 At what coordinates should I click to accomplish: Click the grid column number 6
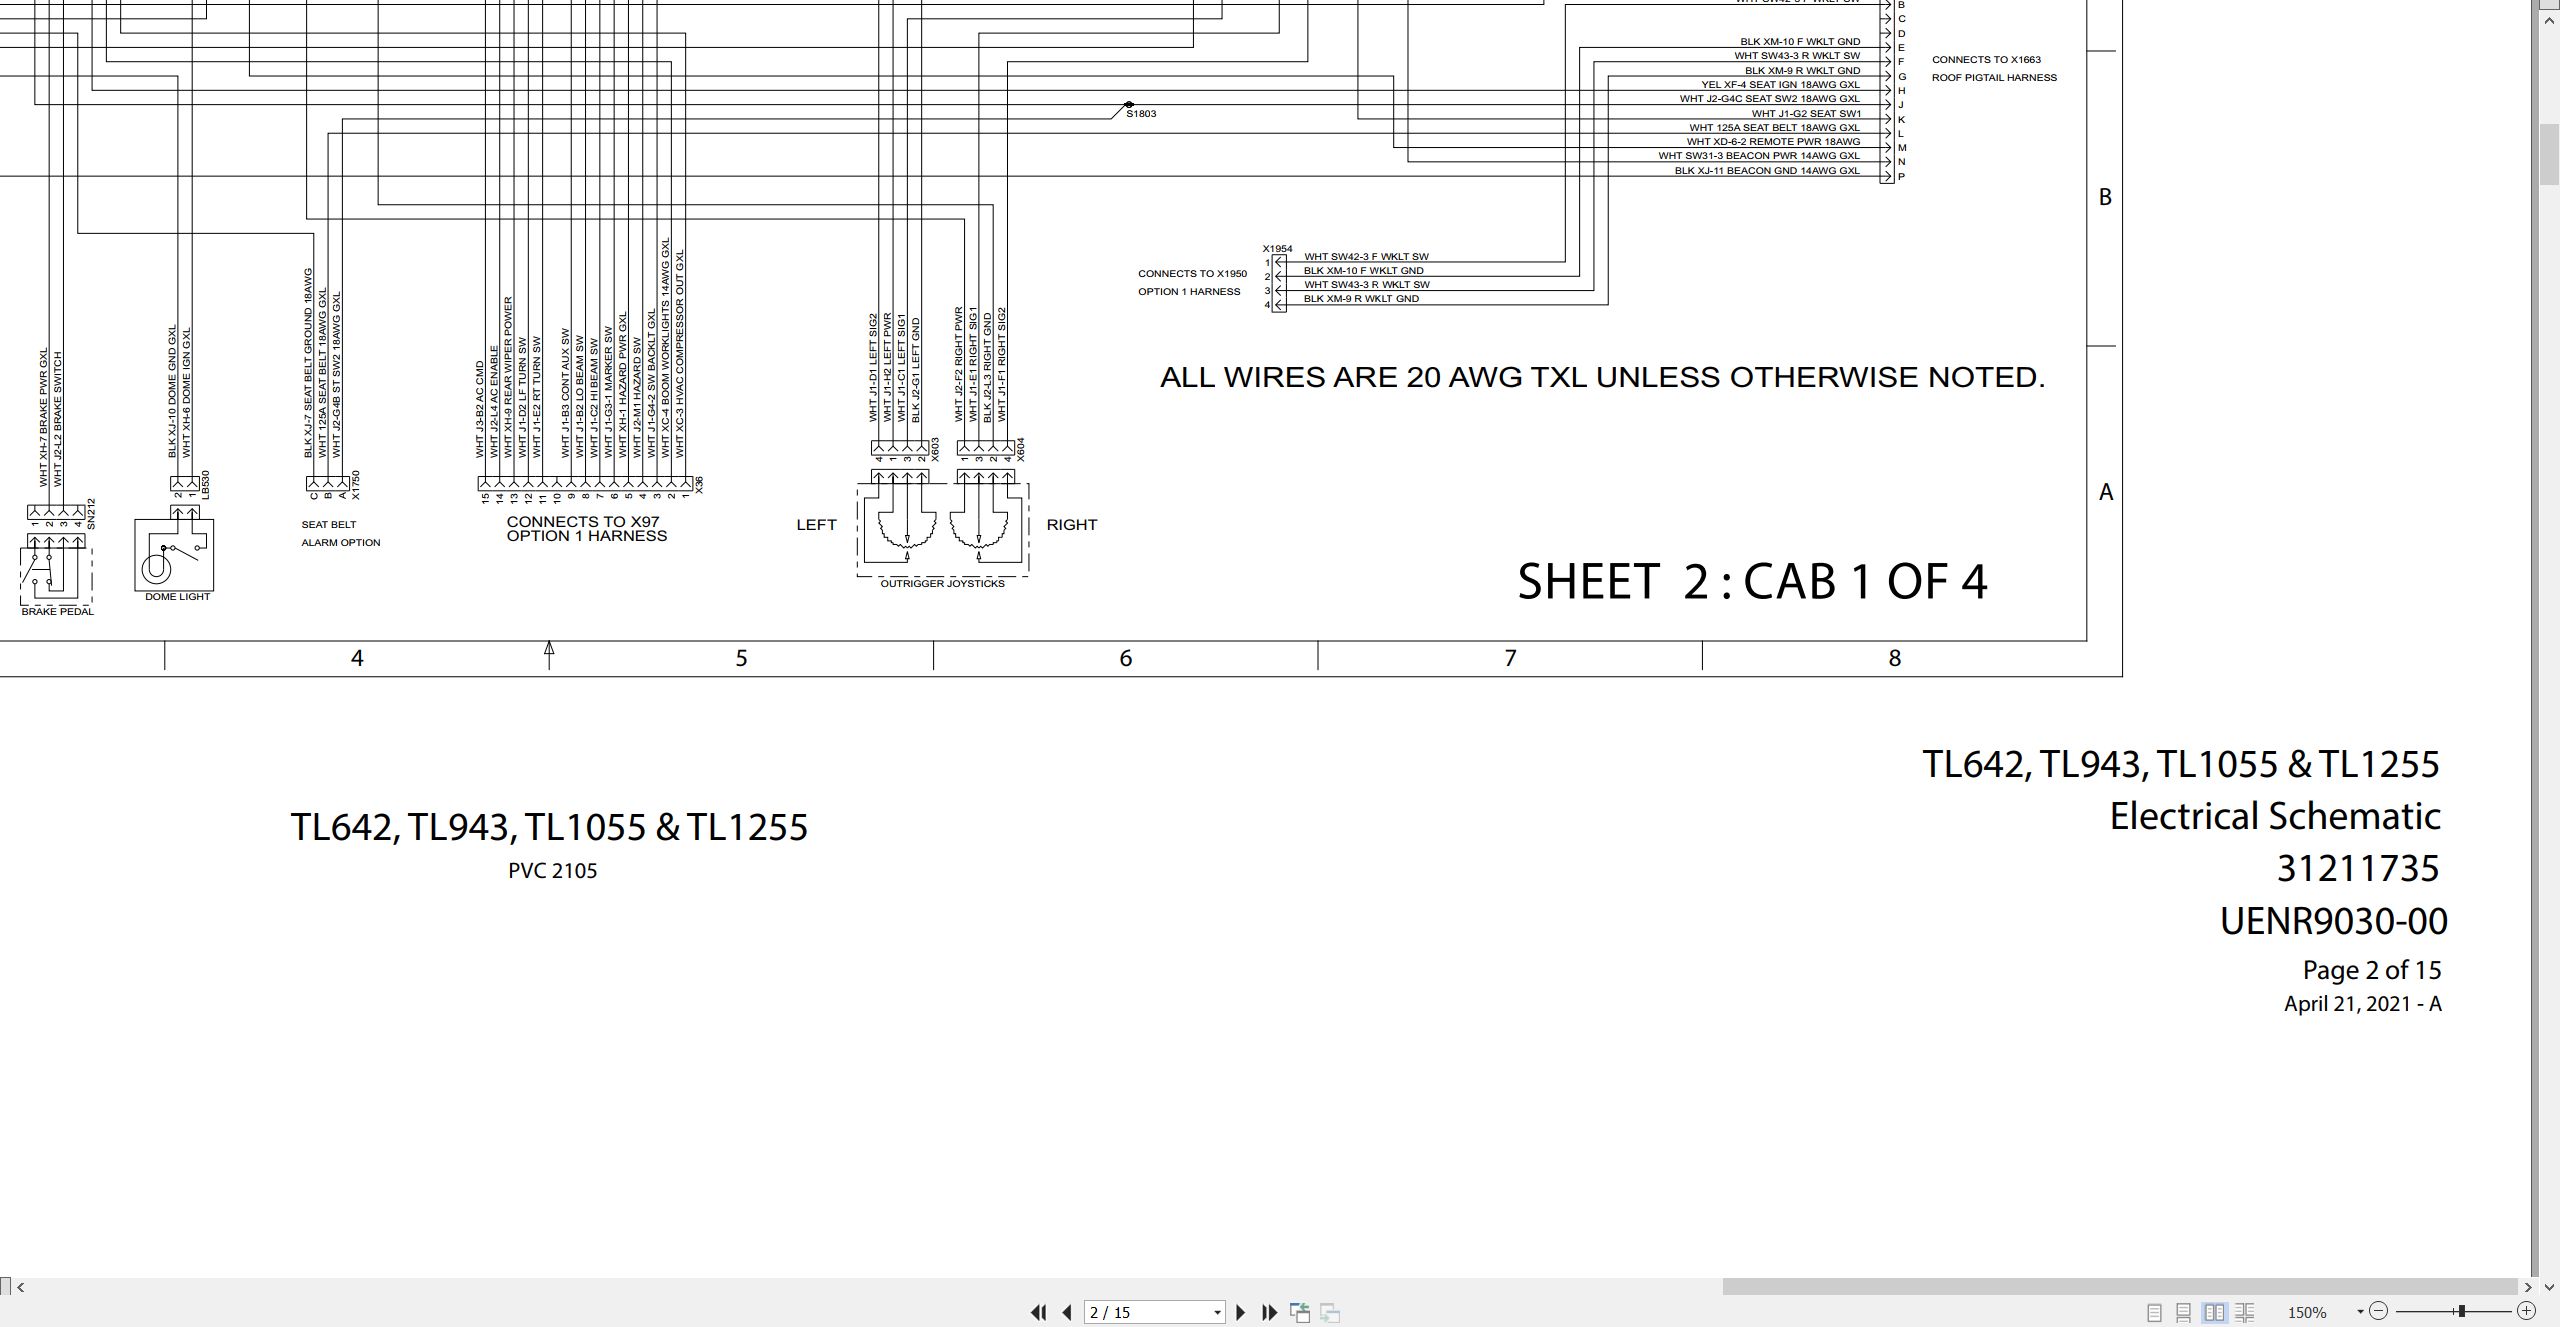[x=1125, y=658]
